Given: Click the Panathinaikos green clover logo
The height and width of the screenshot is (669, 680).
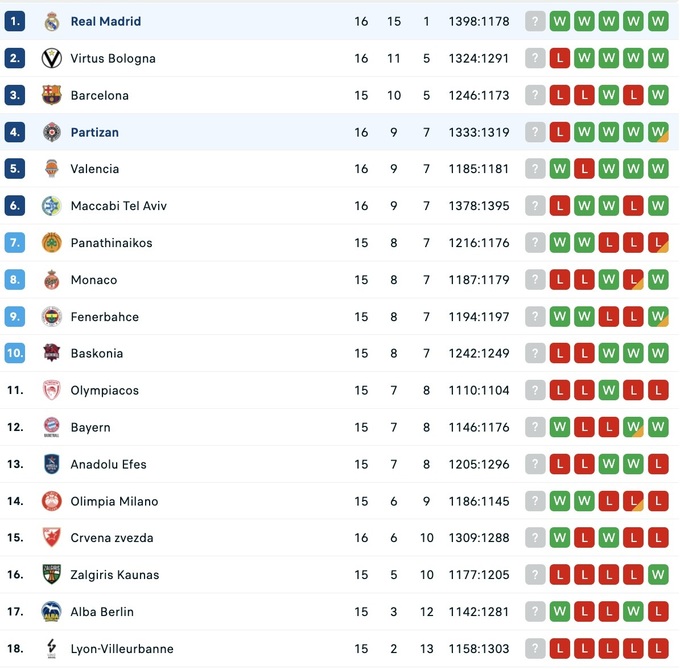Looking at the screenshot, I should (52, 243).
